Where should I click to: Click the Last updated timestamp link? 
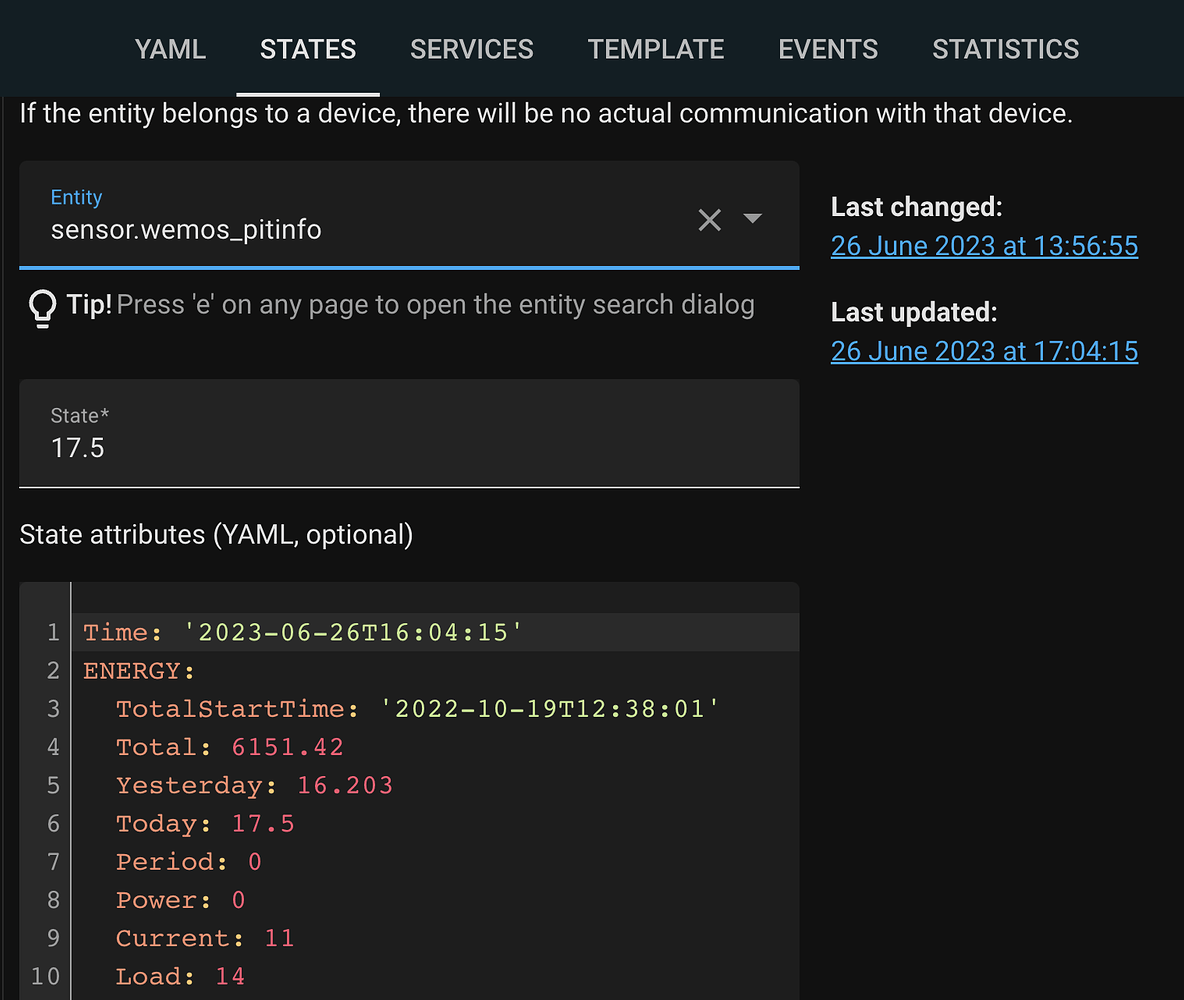point(984,351)
